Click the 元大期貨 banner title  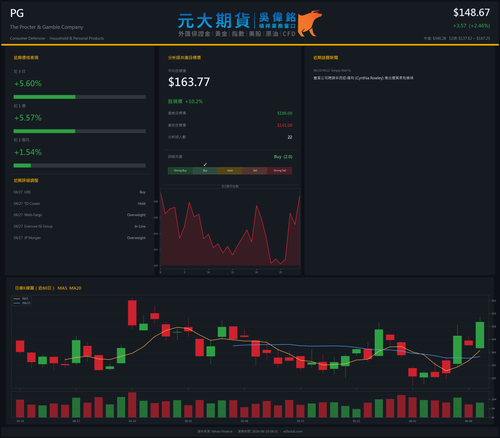point(214,21)
